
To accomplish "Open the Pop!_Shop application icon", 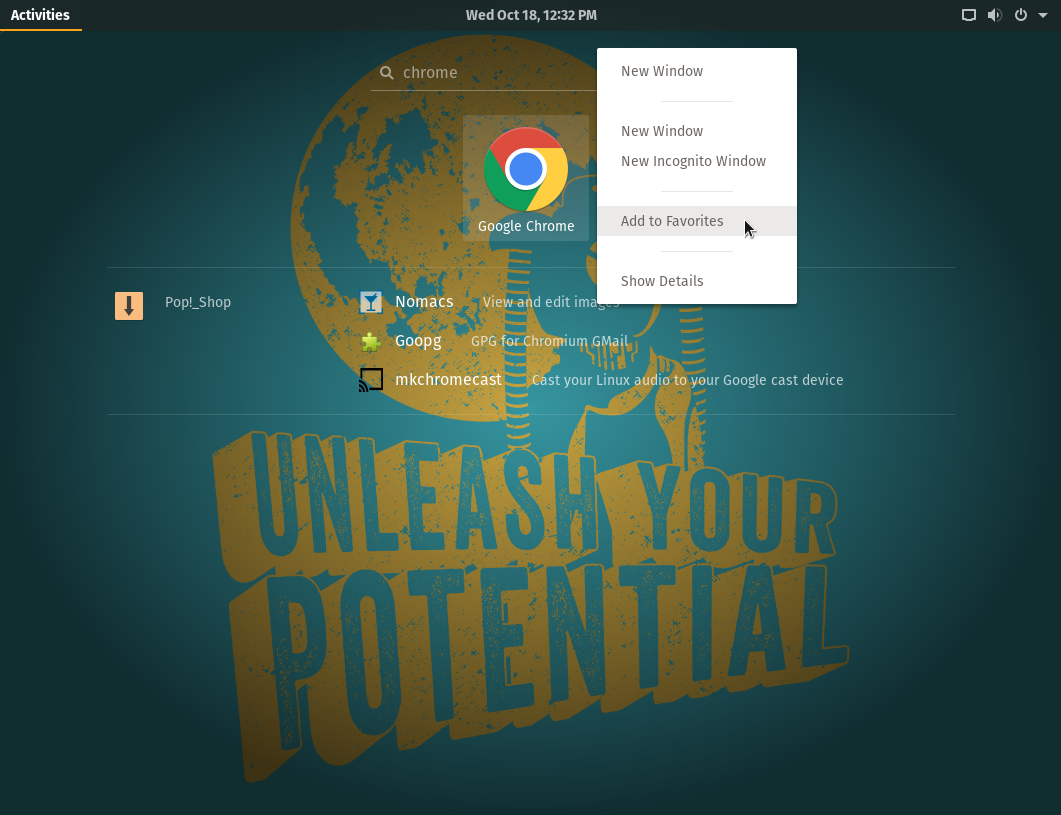I will (x=129, y=305).
